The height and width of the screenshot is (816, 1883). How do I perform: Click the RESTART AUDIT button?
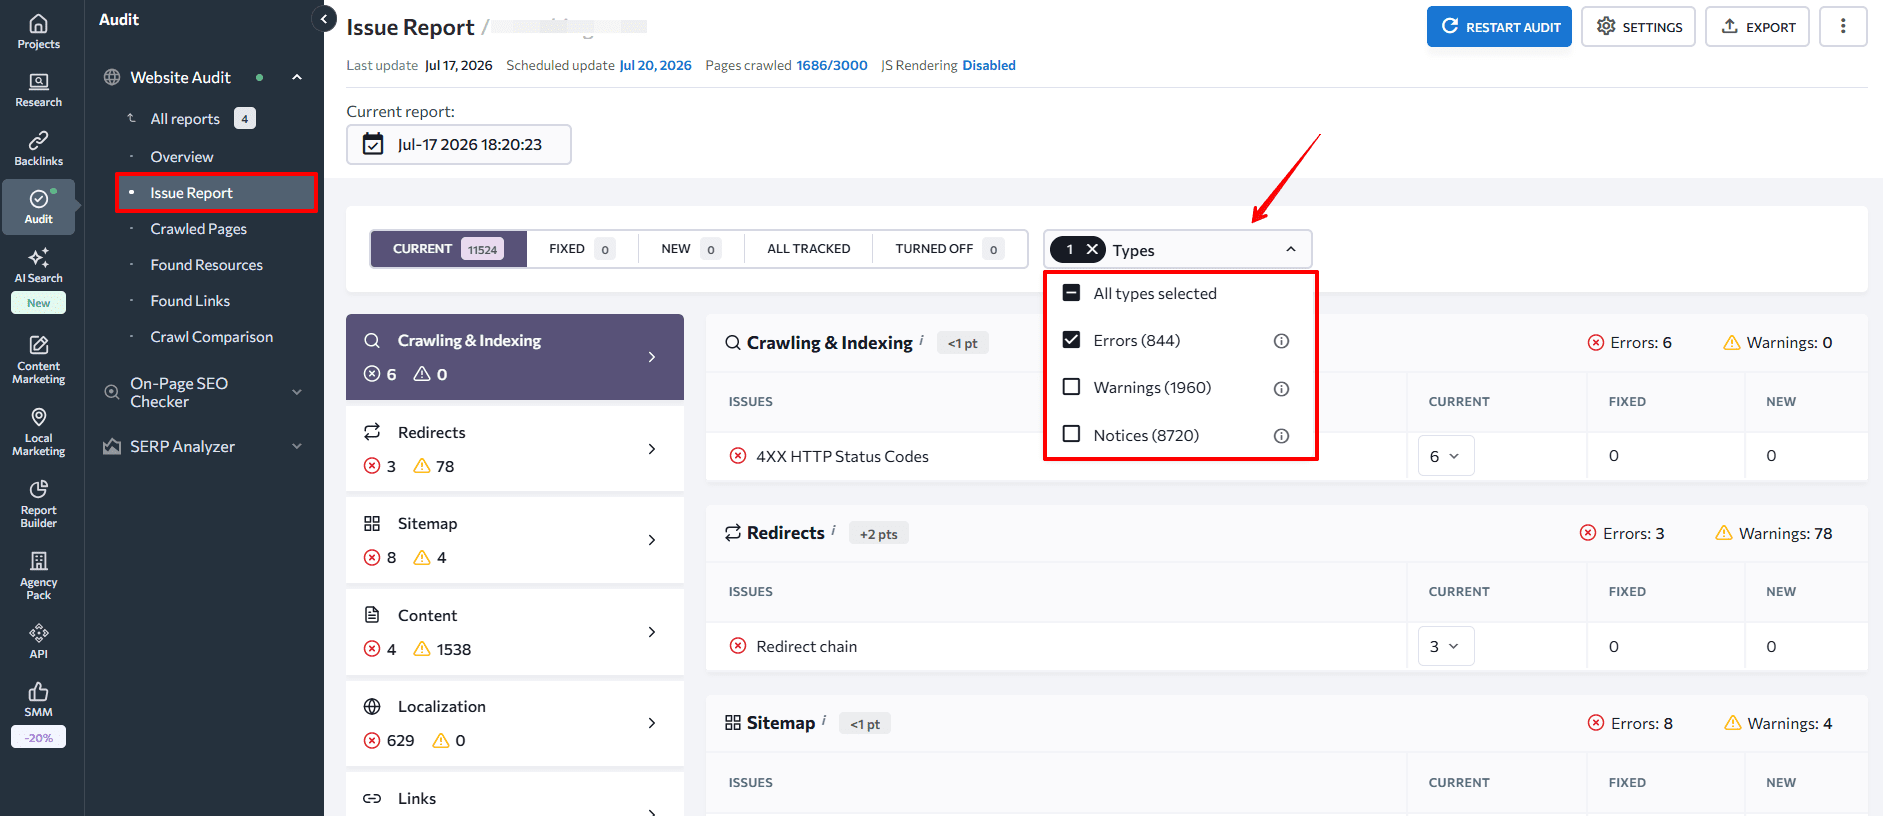(x=1499, y=27)
